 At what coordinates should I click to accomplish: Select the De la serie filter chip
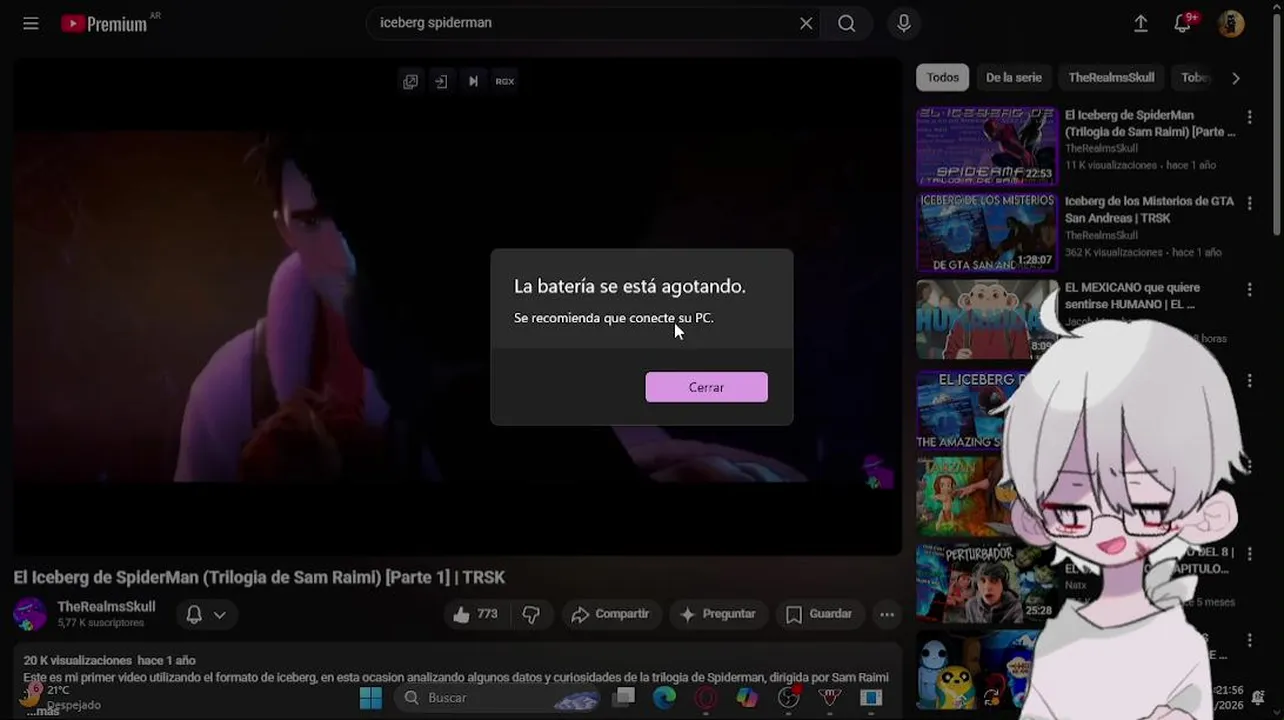tap(1013, 77)
